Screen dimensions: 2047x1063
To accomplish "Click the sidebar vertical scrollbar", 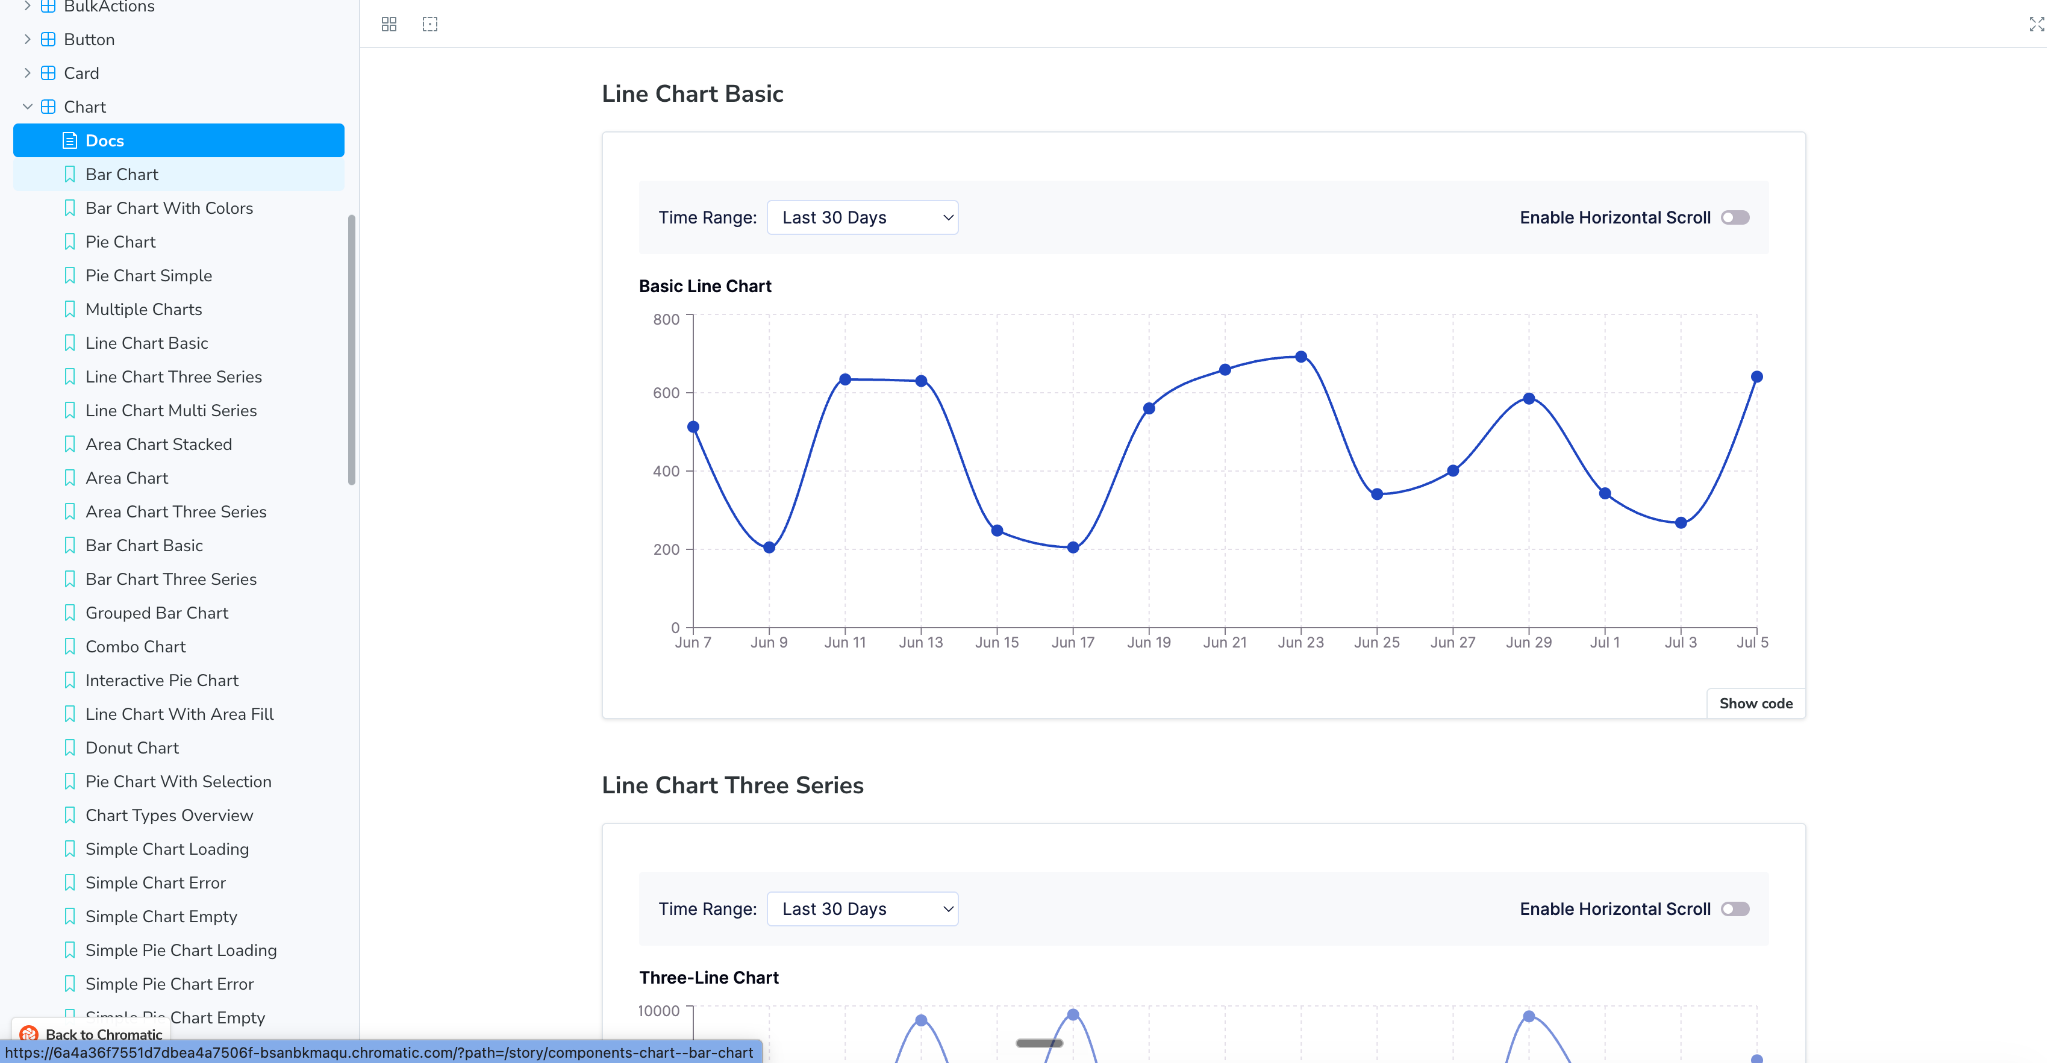I will click(351, 350).
